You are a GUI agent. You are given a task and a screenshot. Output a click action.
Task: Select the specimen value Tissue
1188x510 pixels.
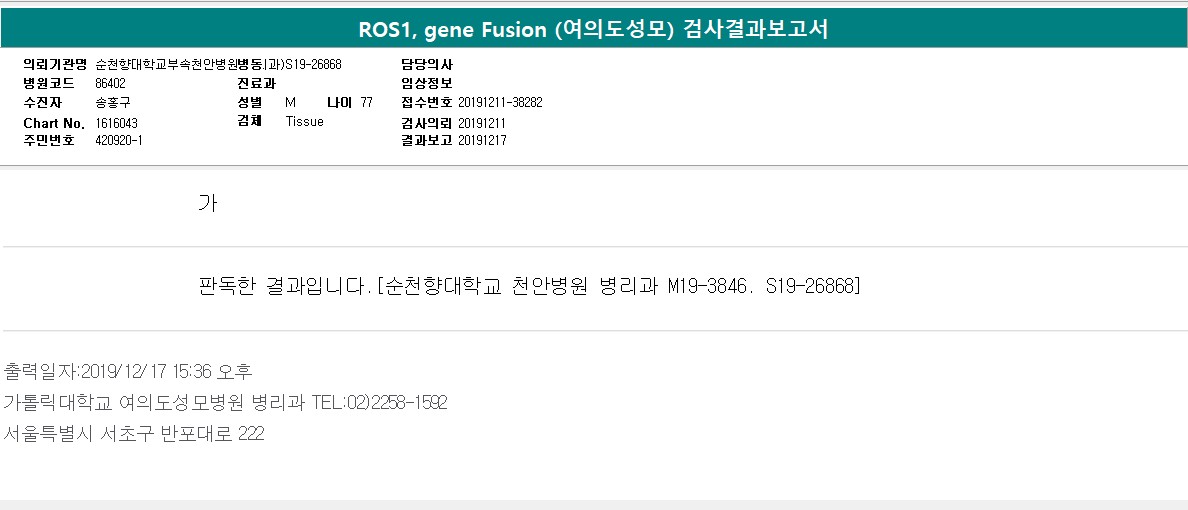pyautogui.click(x=304, y=122)
